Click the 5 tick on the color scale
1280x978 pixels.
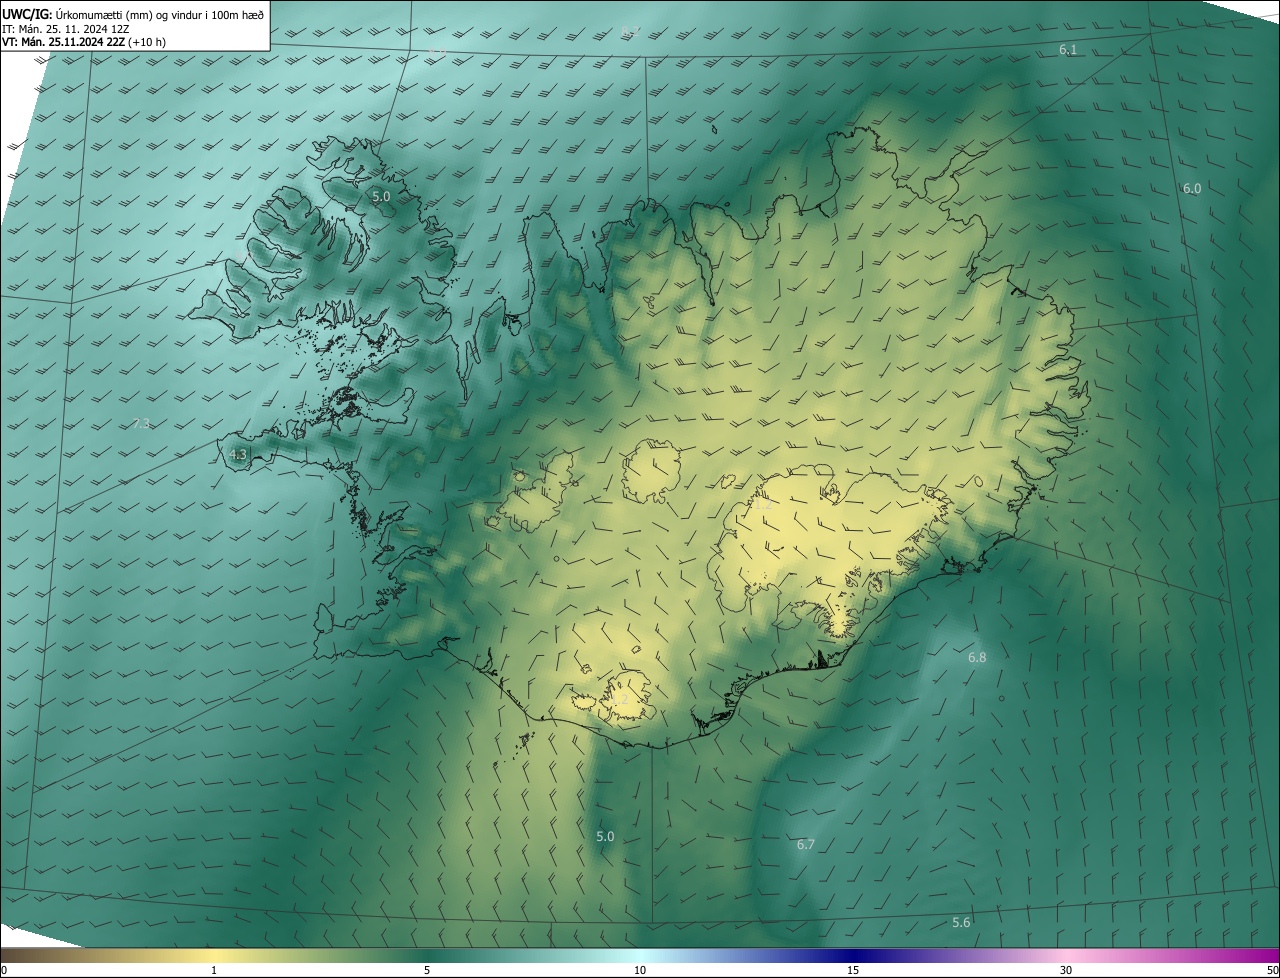pos(427,971)
